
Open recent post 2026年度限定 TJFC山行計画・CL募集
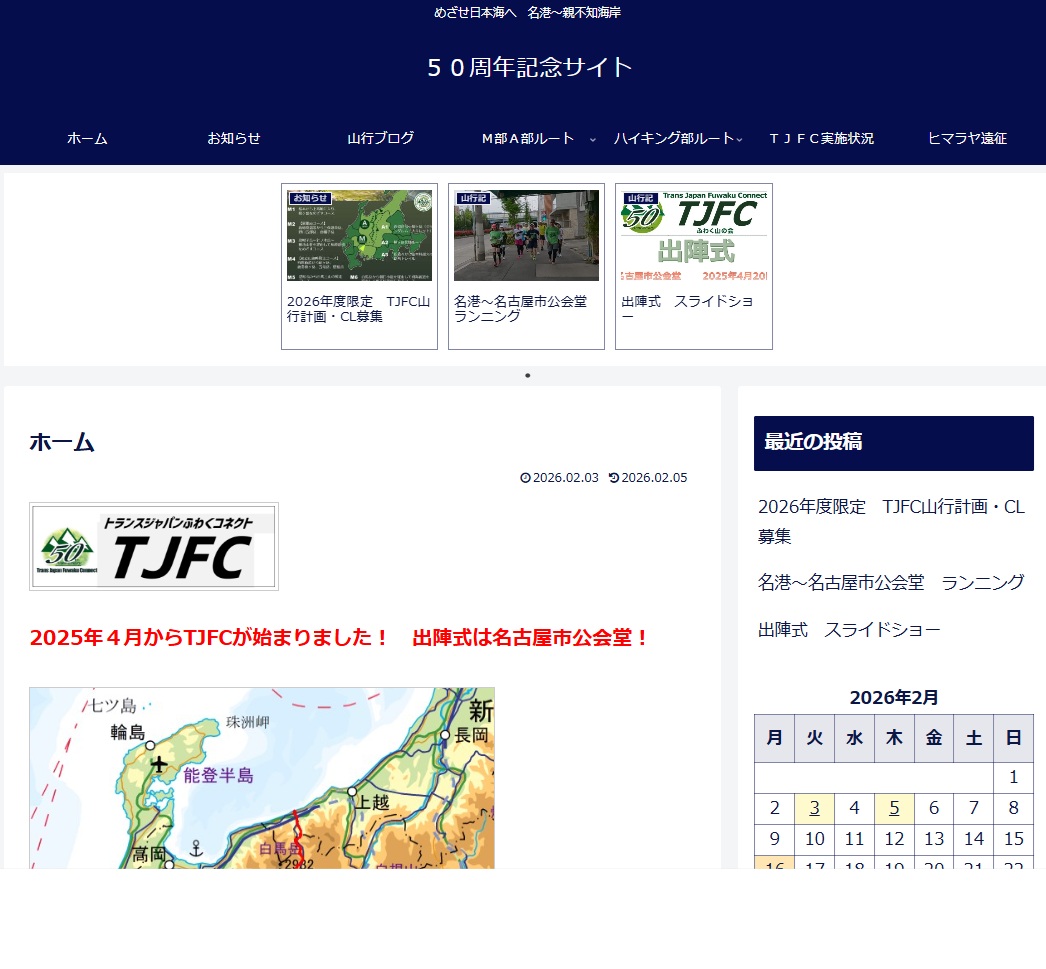pyautogui.click(x=891, y=521)
